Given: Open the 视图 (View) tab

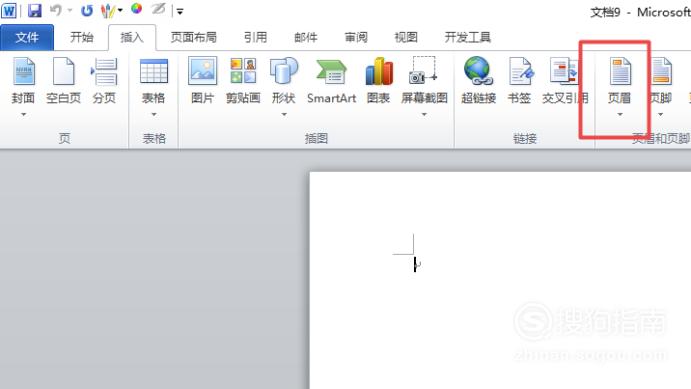Looking at the screenshot, I should coord(406,37).
